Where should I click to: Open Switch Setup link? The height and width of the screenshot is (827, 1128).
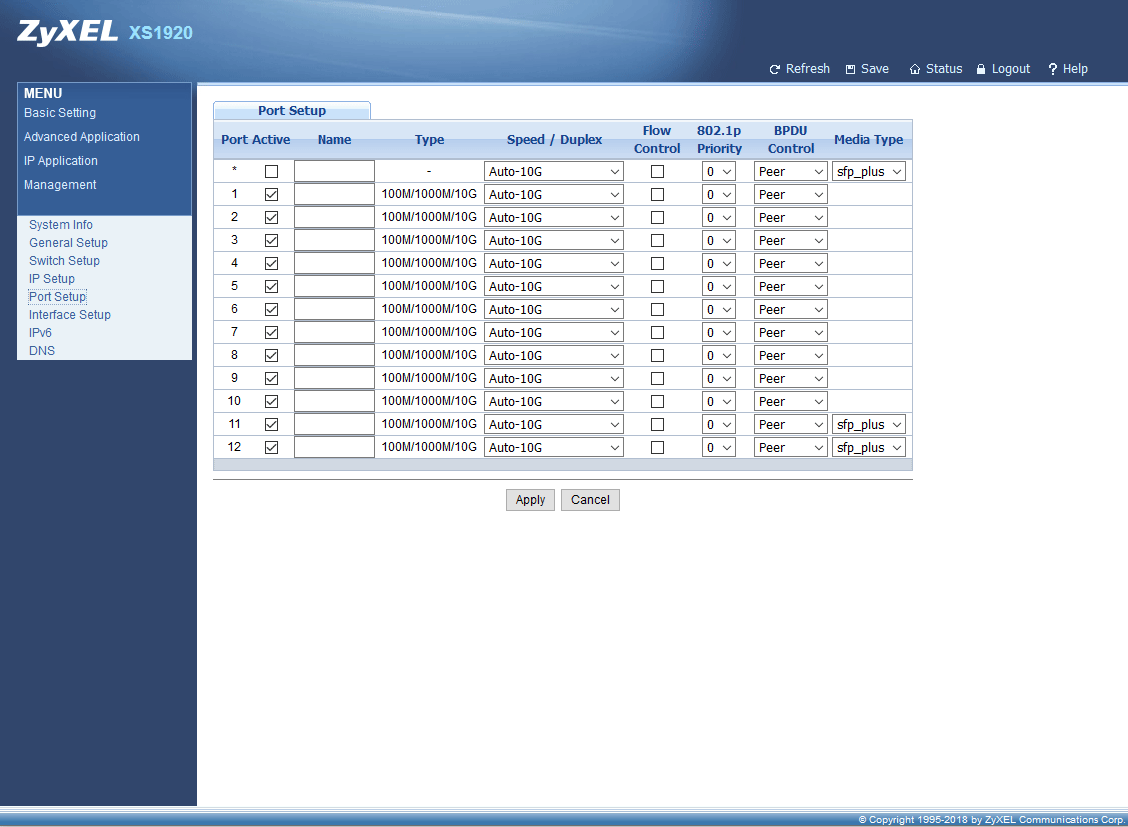coord(64,261)
